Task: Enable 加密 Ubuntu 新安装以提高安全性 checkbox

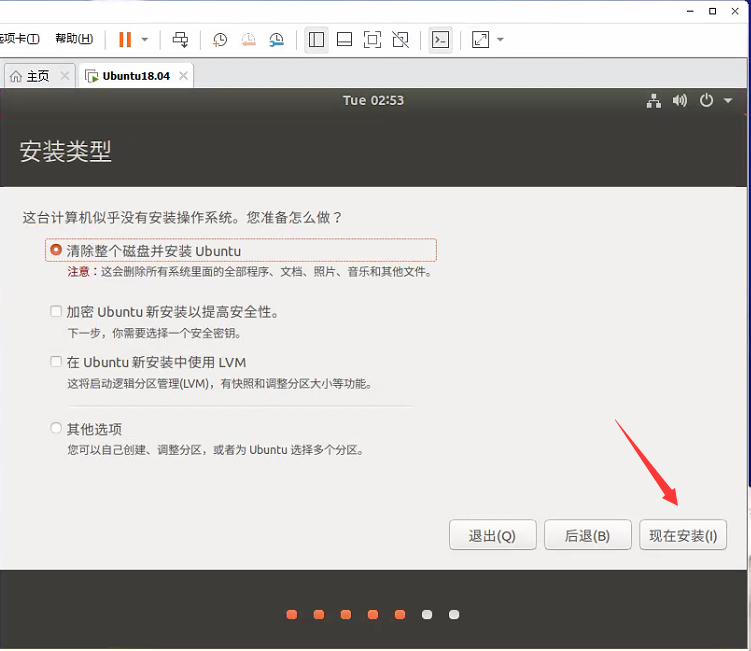Action: [56, 311]
